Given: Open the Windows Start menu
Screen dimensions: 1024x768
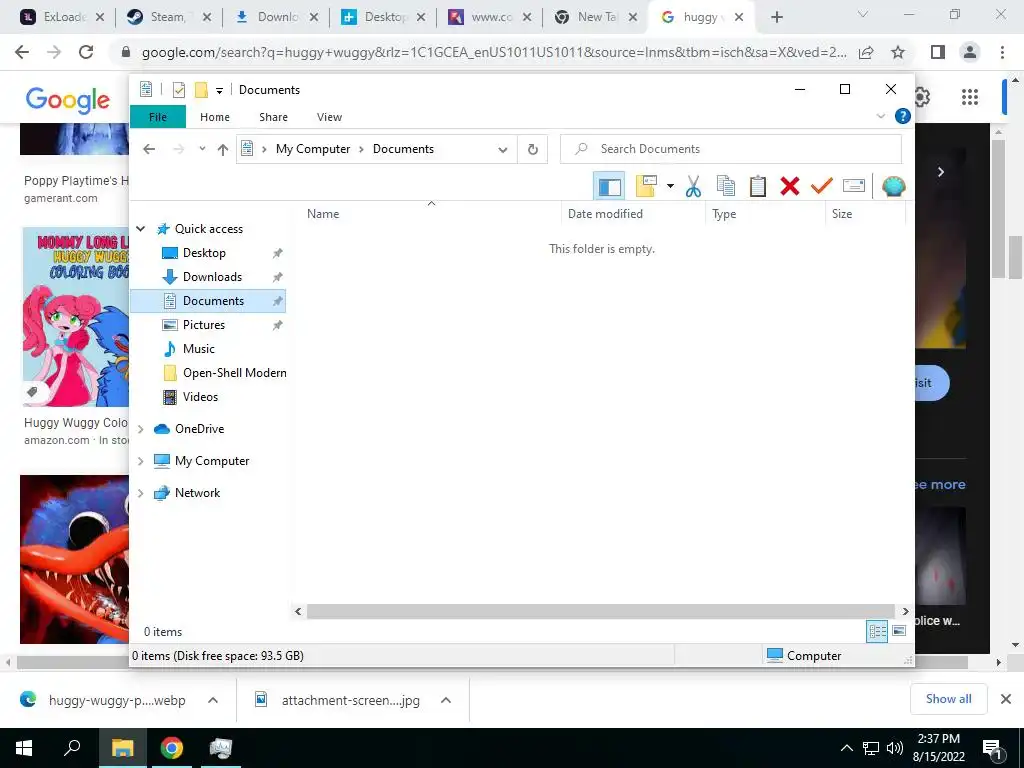Looking at the screenshot, I should pyautogui.click(x=24, y=748).
